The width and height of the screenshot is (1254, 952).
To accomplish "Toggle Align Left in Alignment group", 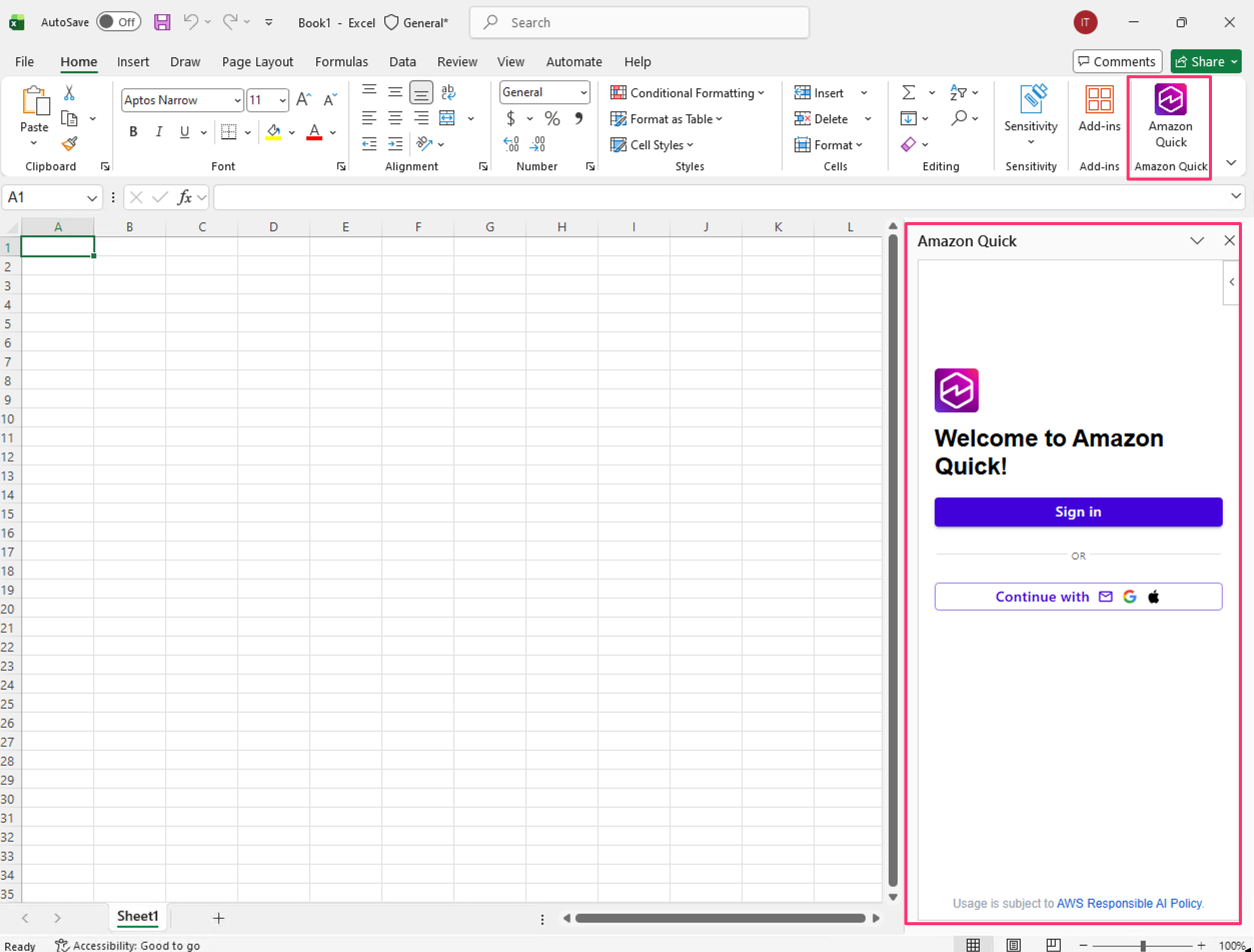I will pyautogui.click(x=370, y=119).
